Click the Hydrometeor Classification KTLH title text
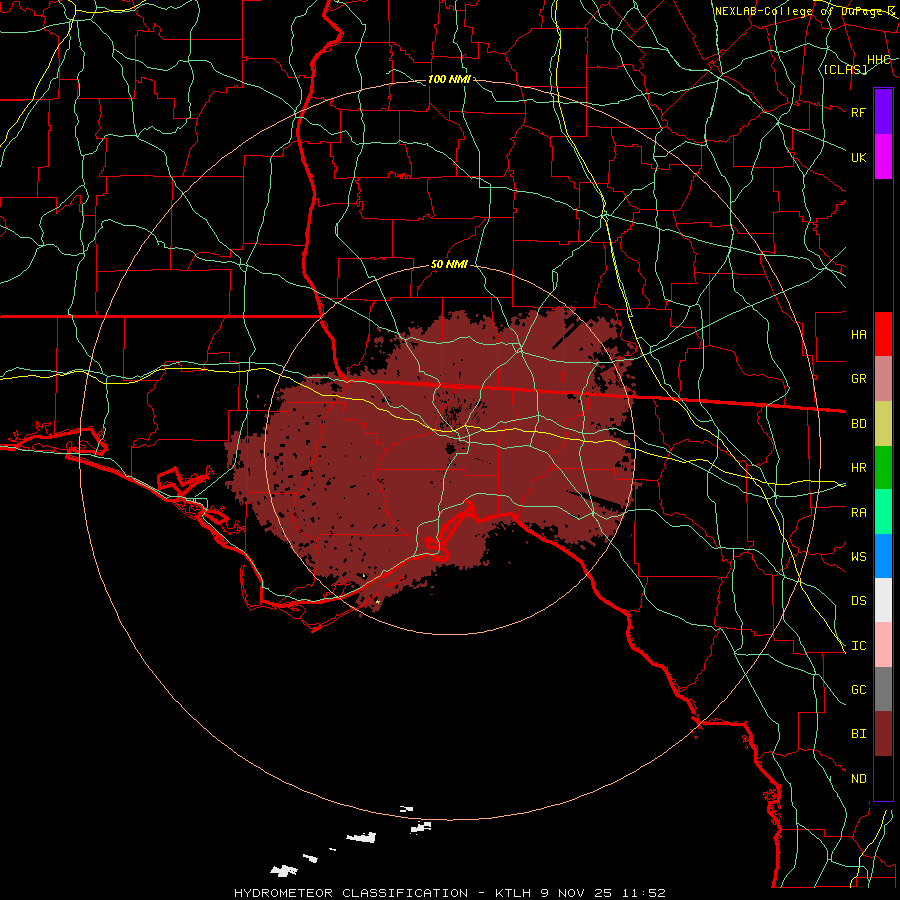Screen dimensions: 900x900 click(449, 893)
